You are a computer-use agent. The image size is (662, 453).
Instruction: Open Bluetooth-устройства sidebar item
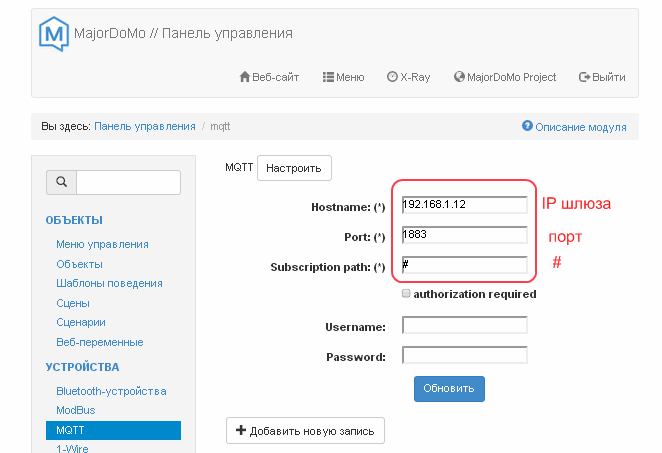tap(111, 390)
